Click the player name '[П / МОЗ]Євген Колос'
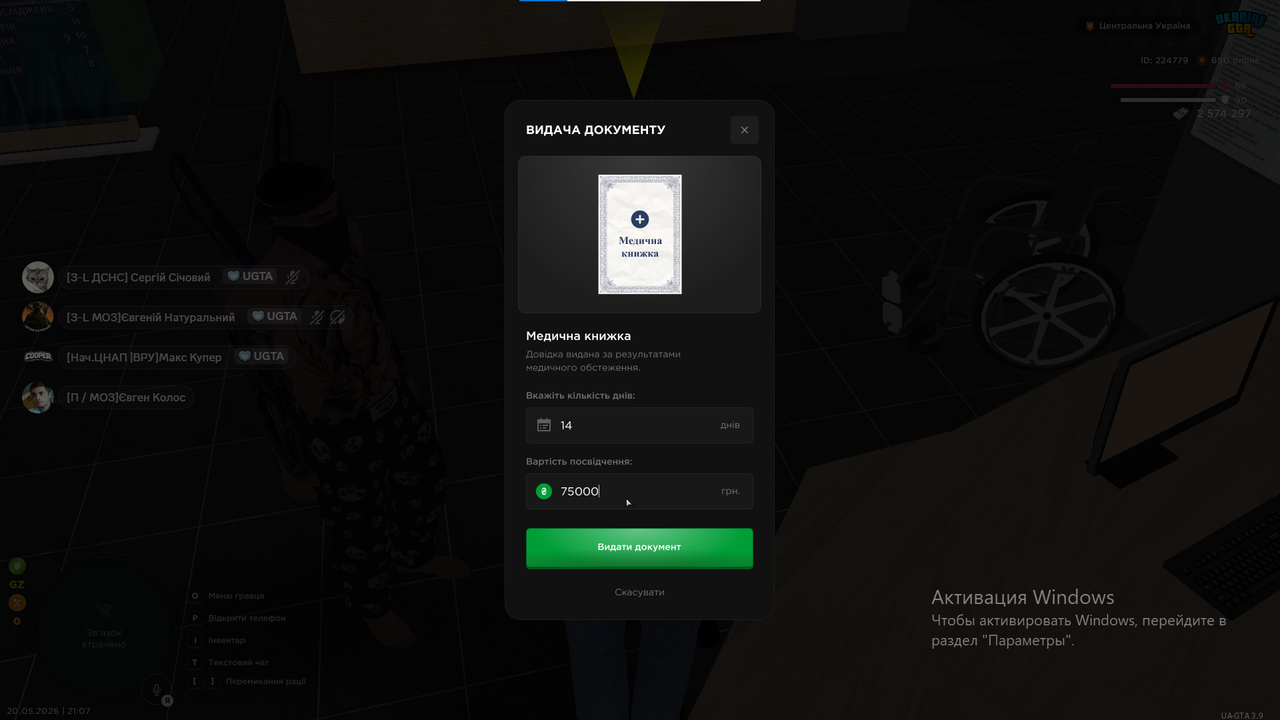The width and height of the screenshot is (1280, 720). [x=126, y=397]
